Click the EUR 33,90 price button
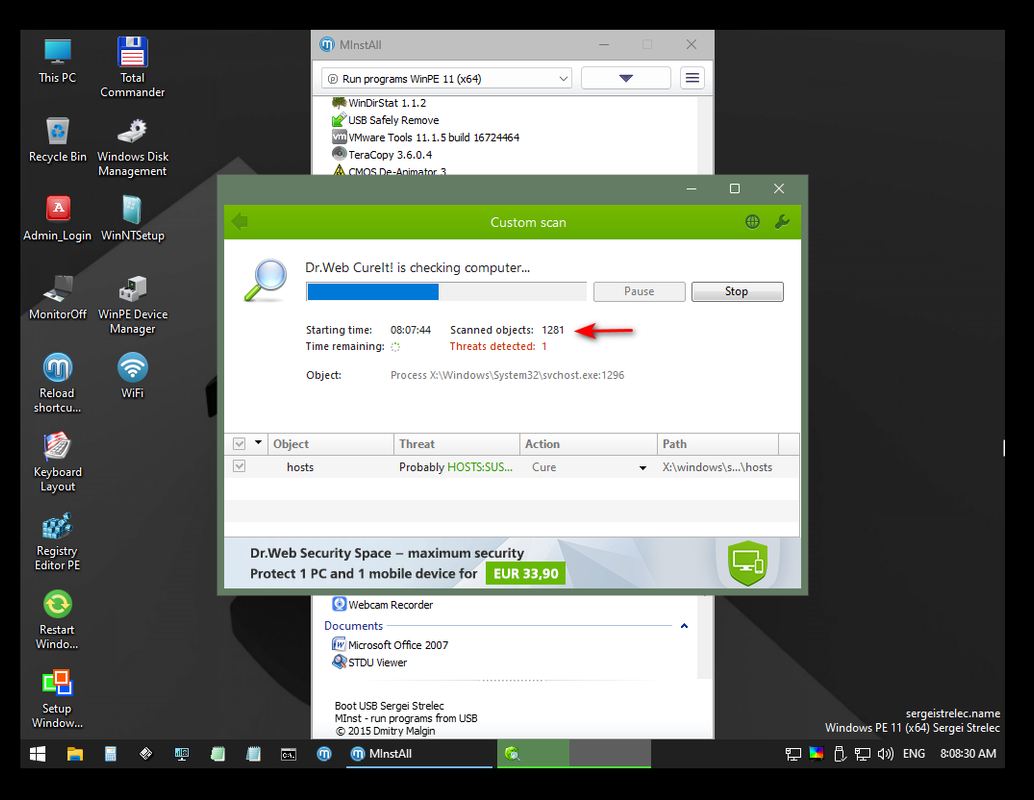Screen dimensions: 1034x800 [526, 574]
